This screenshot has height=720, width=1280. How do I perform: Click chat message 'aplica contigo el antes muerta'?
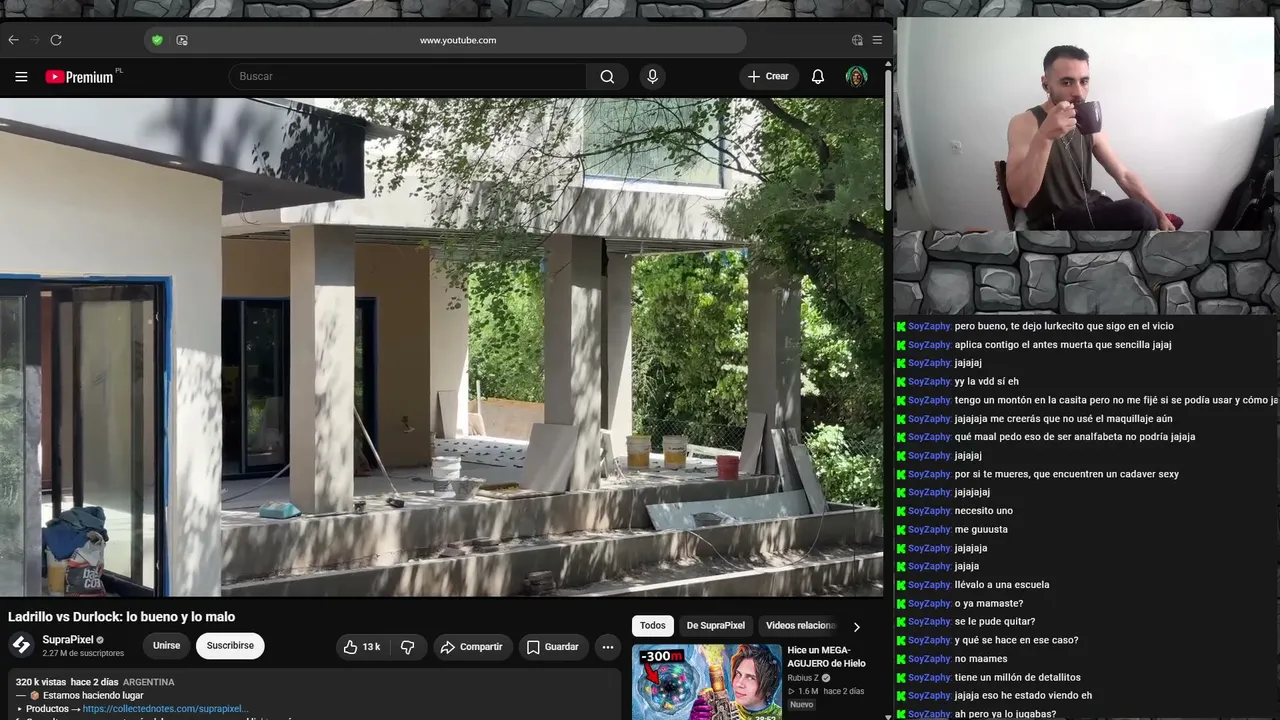click(1063, 345)
